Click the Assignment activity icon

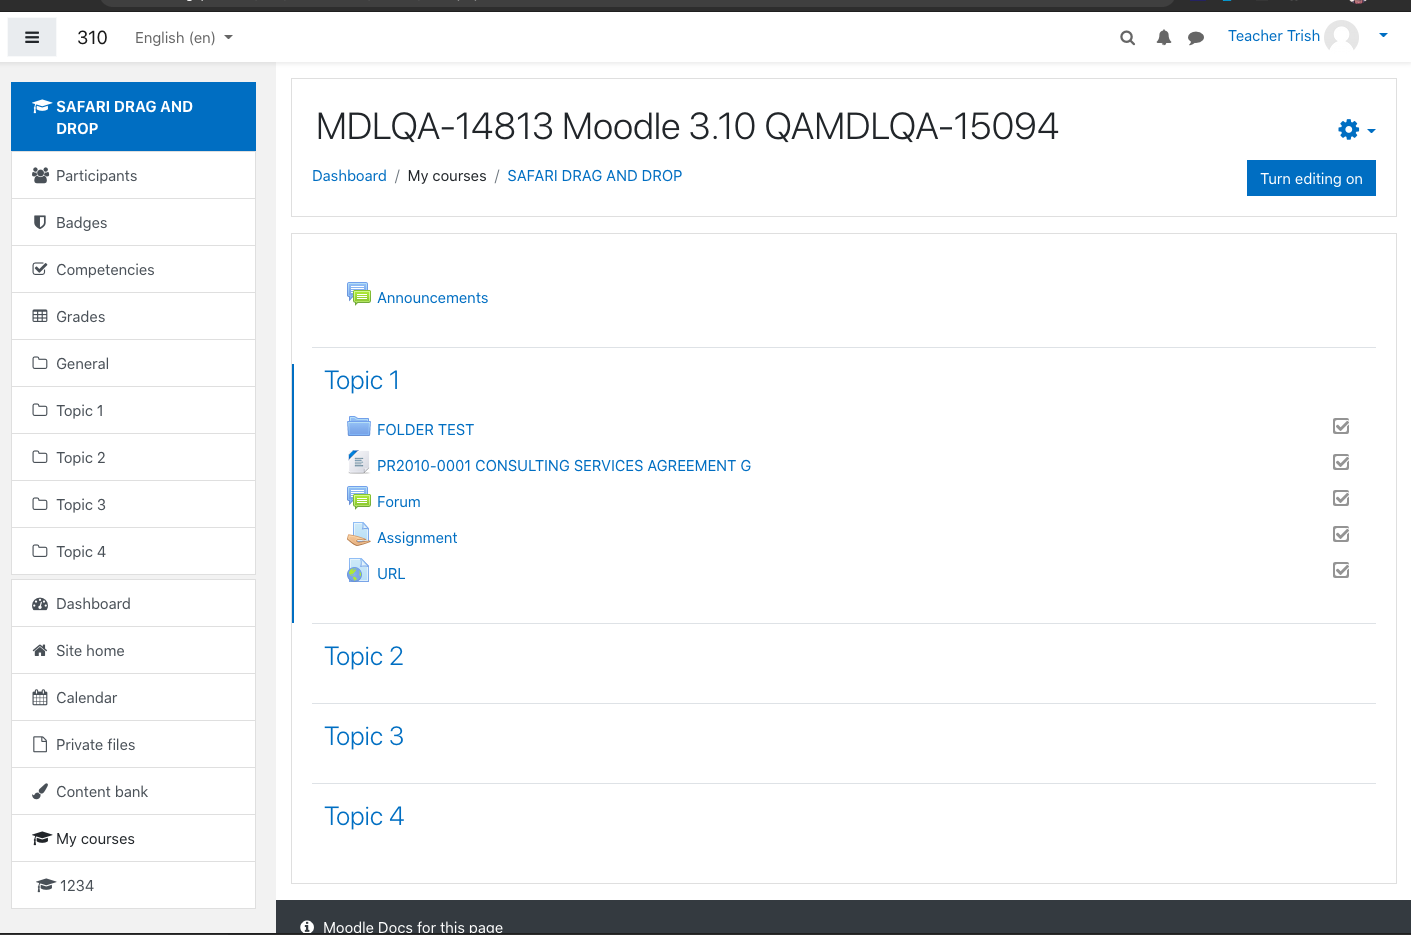click(359, 534)
